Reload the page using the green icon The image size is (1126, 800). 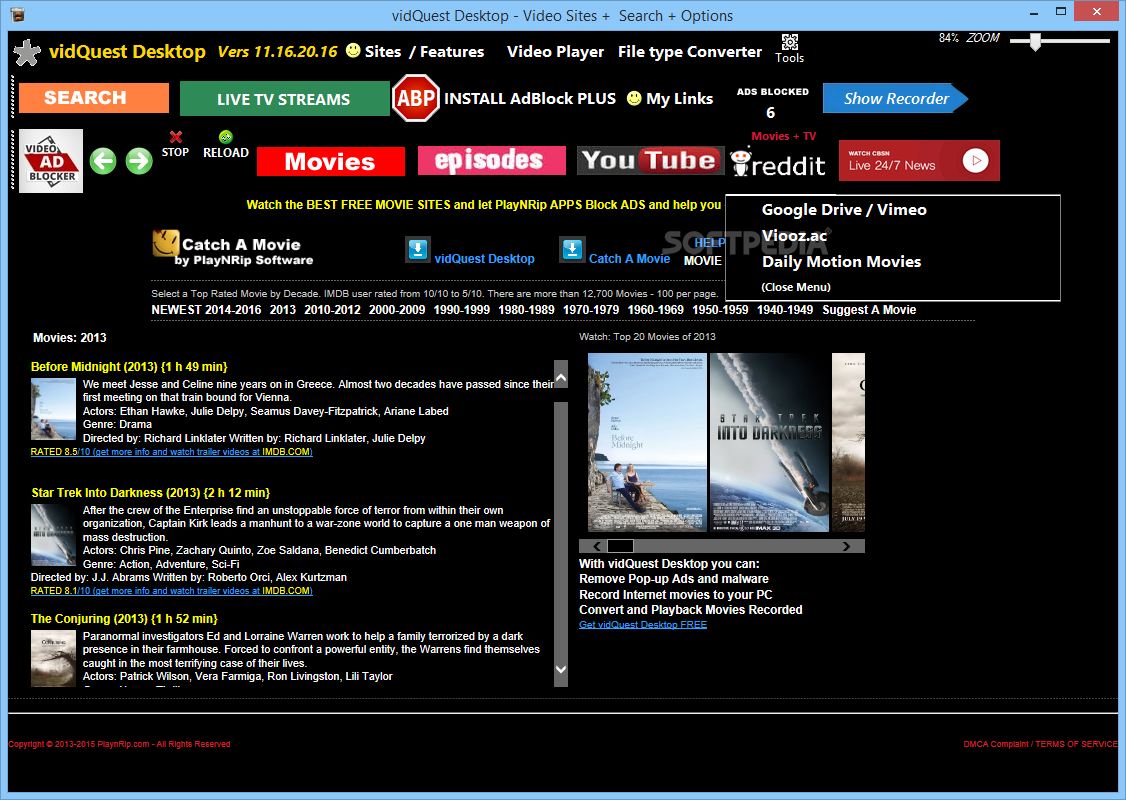(x=225, y=136)
